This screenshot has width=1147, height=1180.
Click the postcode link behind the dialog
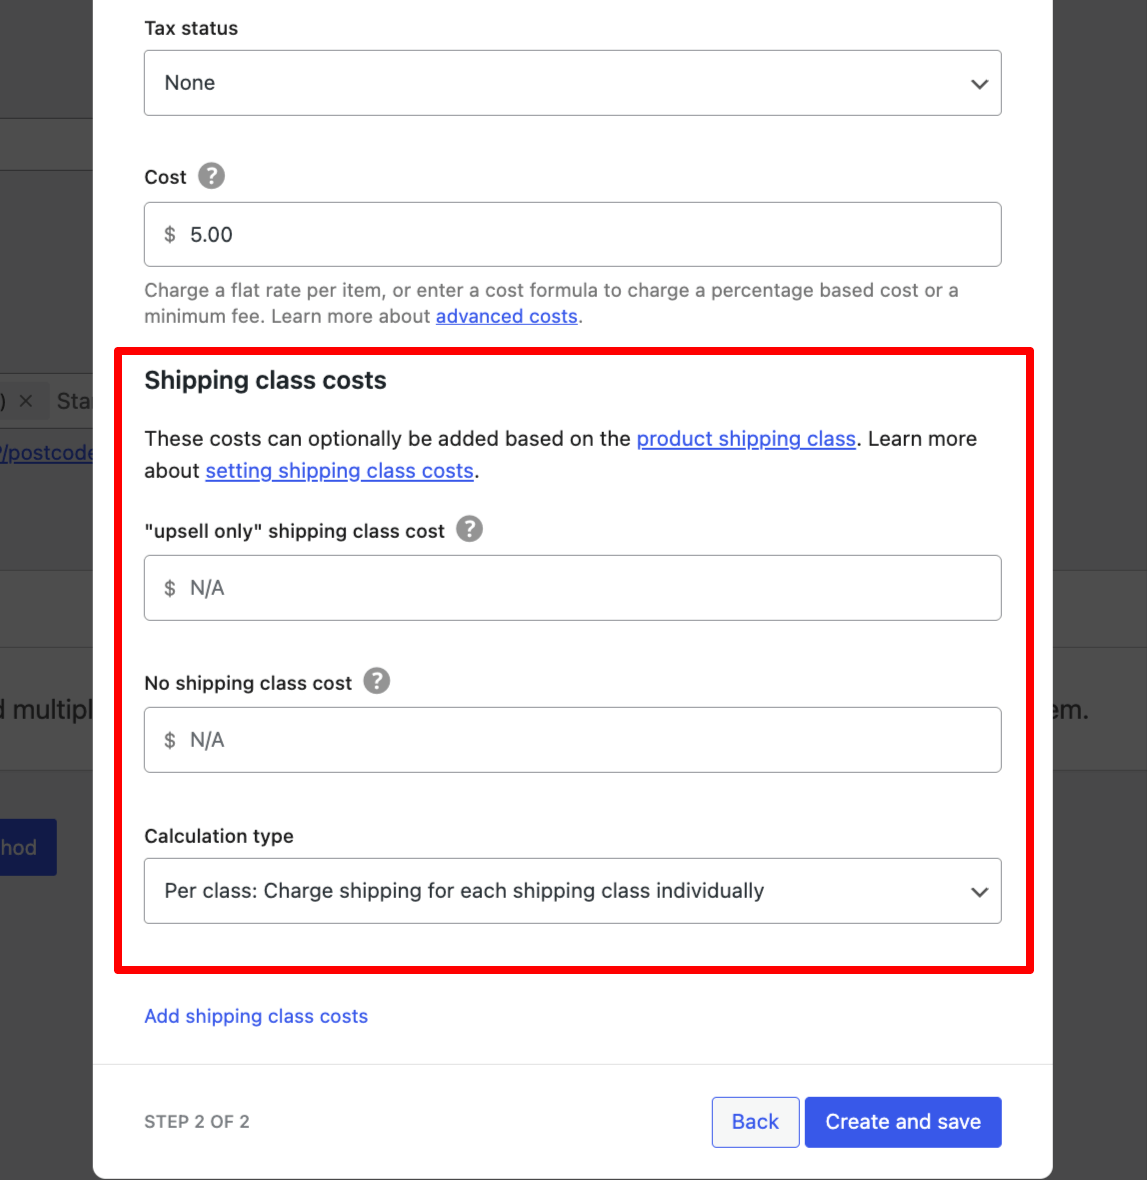click(47, 453)
